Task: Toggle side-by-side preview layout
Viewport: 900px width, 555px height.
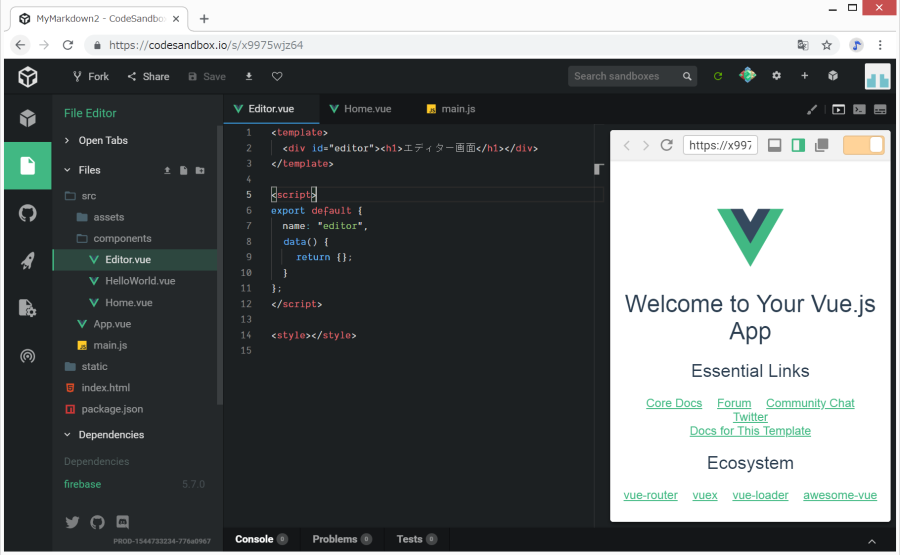Action: click(798, 145)
